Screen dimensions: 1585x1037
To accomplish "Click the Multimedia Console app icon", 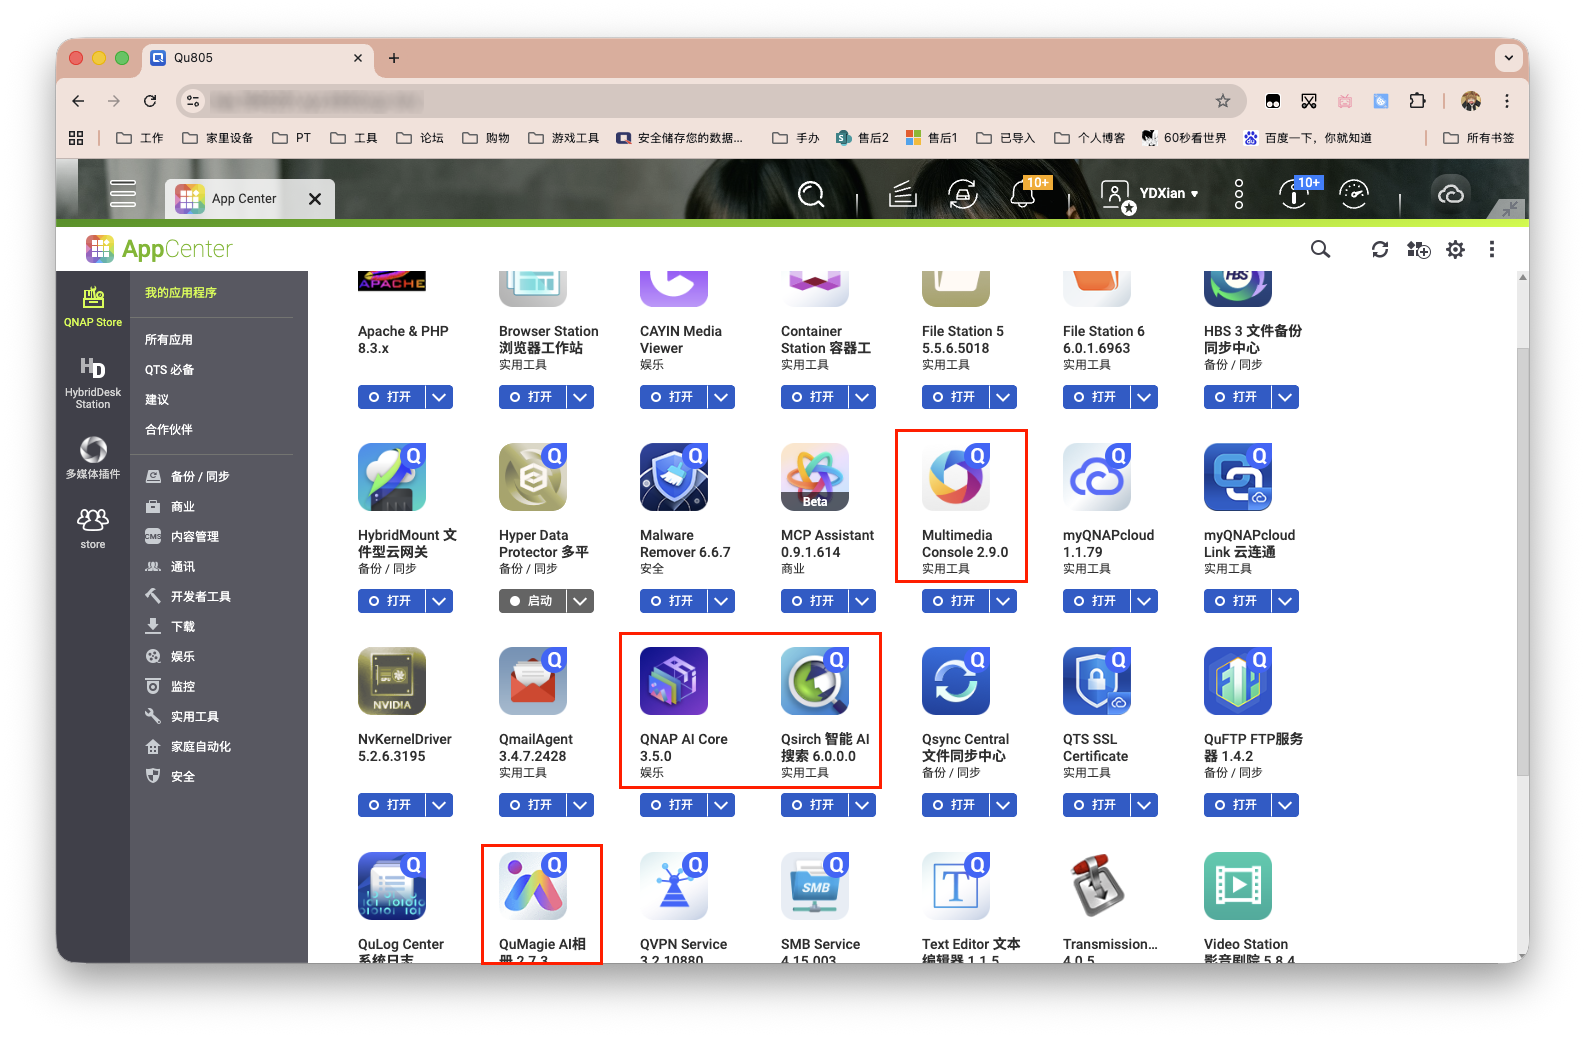I will 955,478.
